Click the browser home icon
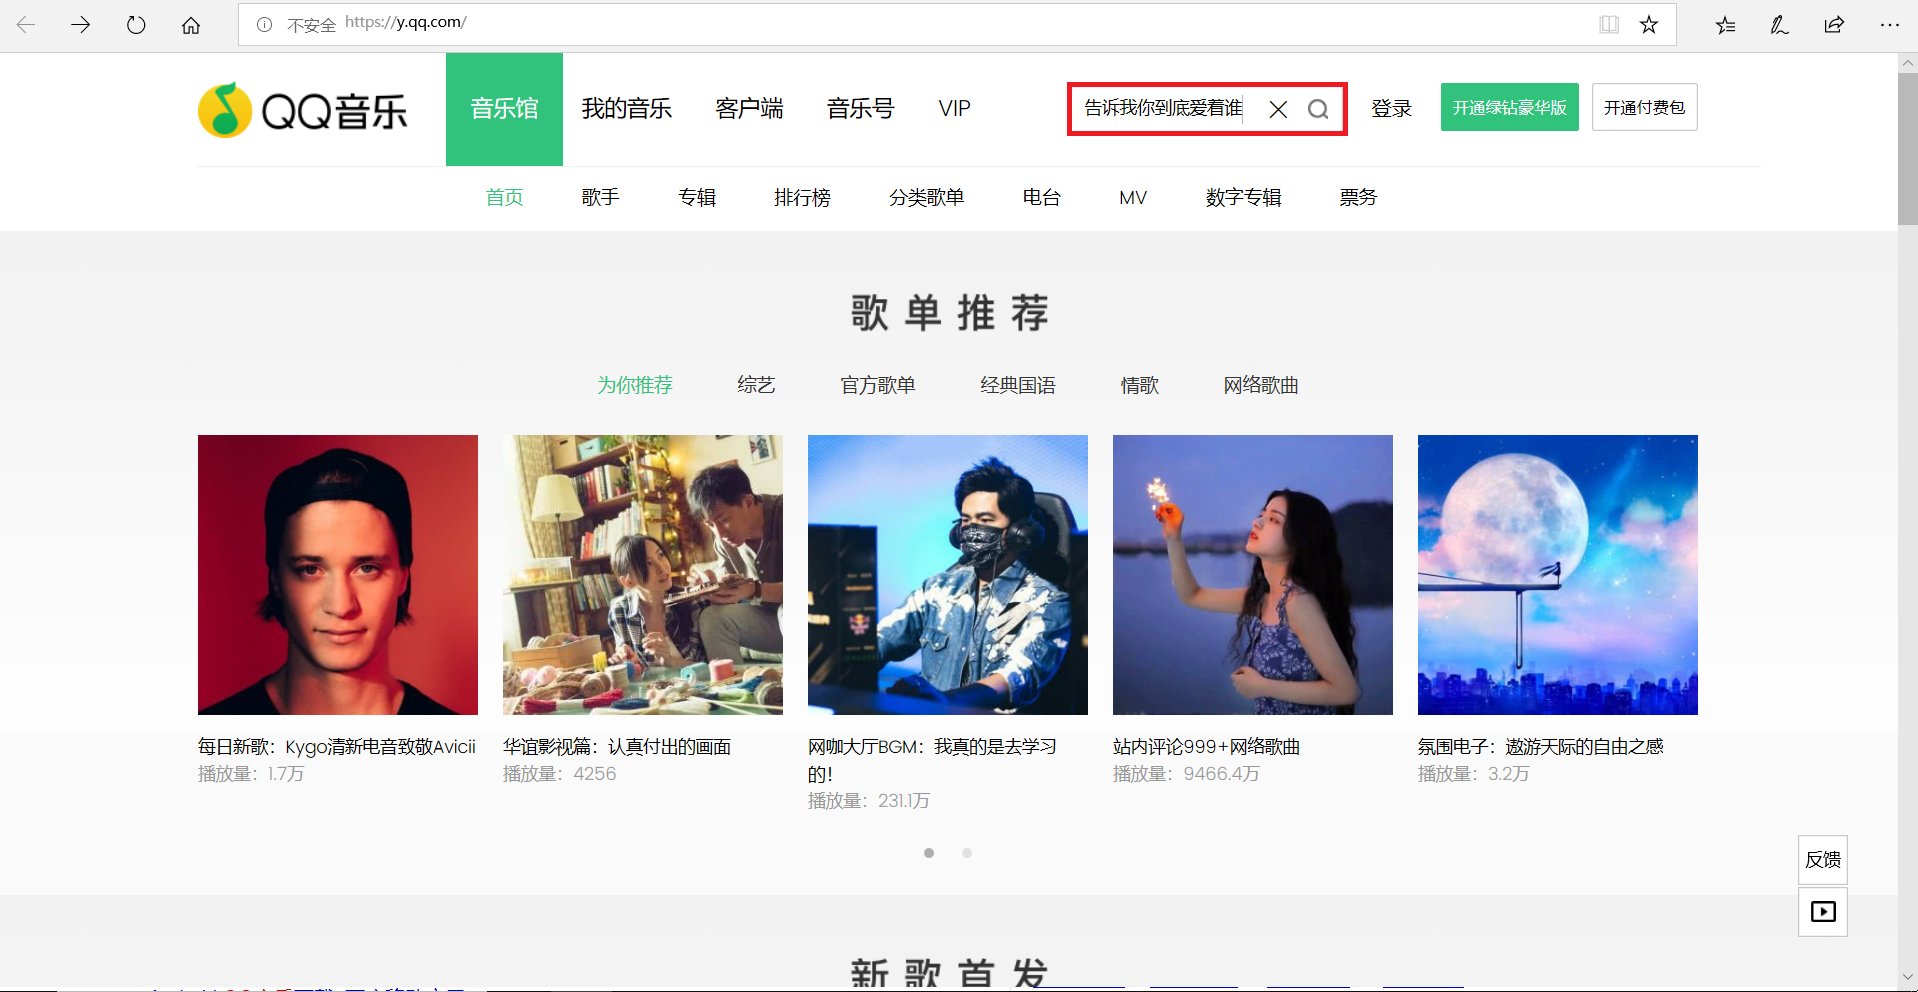 [x=190, y=24]
